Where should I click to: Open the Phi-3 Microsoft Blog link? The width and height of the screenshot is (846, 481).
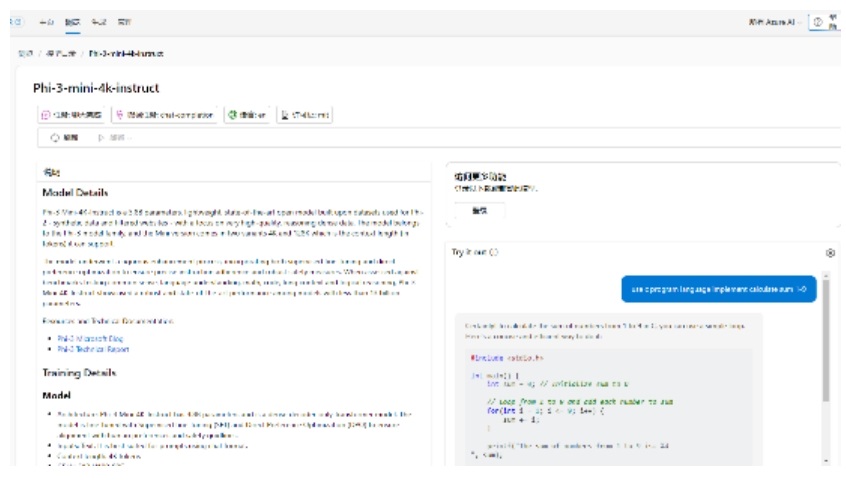90,338
